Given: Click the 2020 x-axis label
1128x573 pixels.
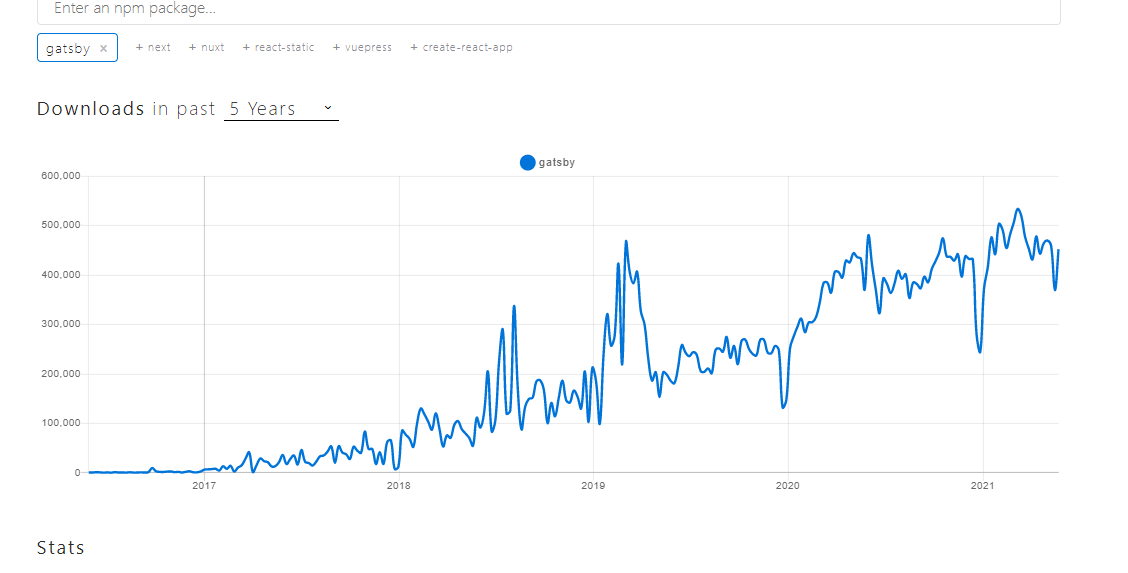Looking at the screenshot, I should (x=788, y=486).
